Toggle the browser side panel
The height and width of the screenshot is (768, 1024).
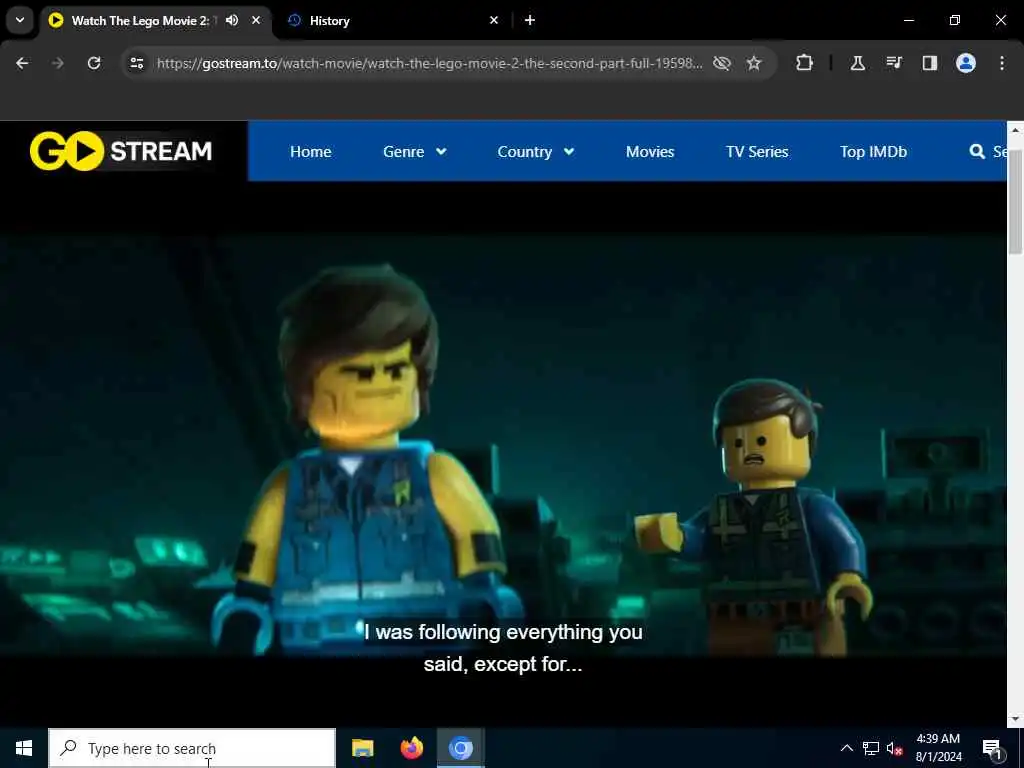[930, 63]
